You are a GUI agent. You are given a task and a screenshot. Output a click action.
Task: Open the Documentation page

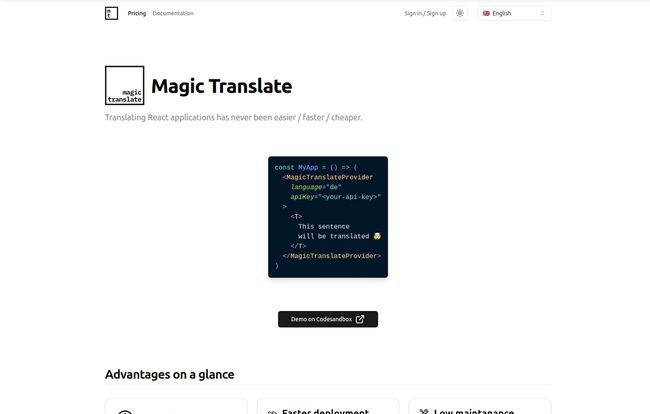click(x=173, y=13)
